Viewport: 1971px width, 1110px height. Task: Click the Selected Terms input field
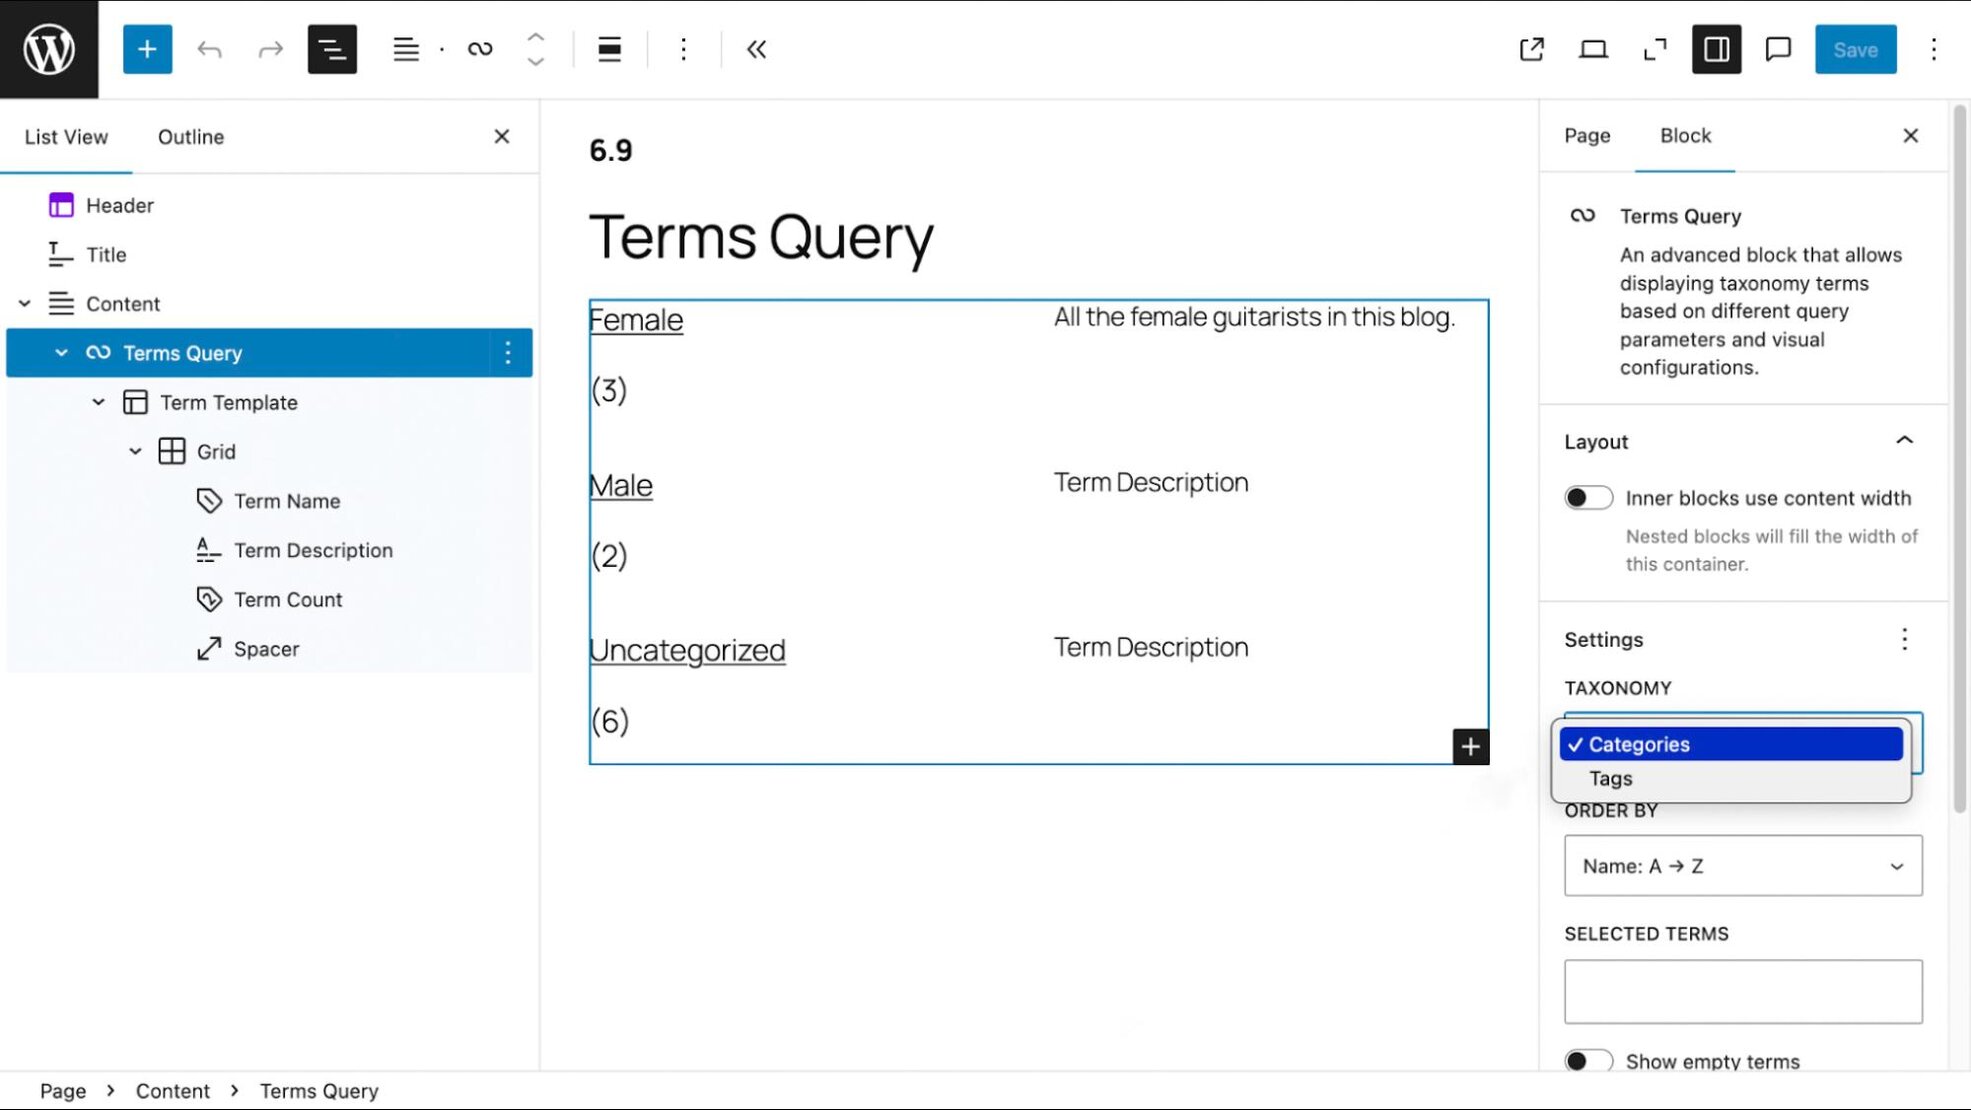coord(1742,990)
